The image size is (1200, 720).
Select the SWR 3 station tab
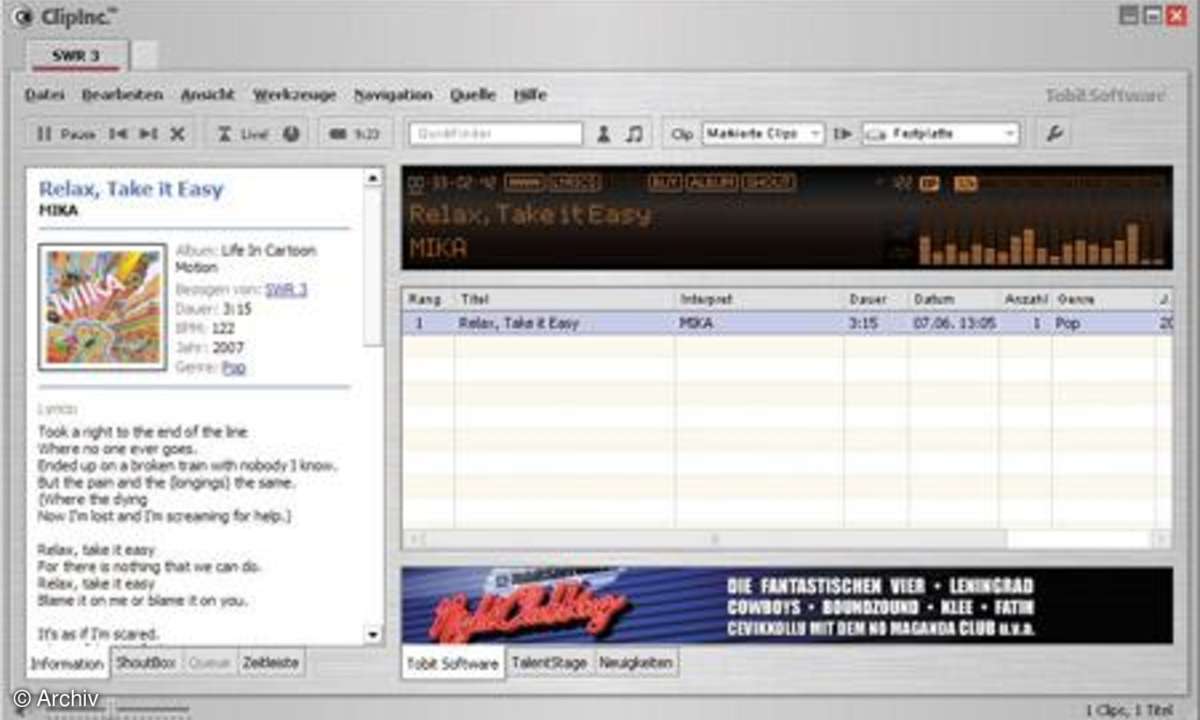point(77,56)
